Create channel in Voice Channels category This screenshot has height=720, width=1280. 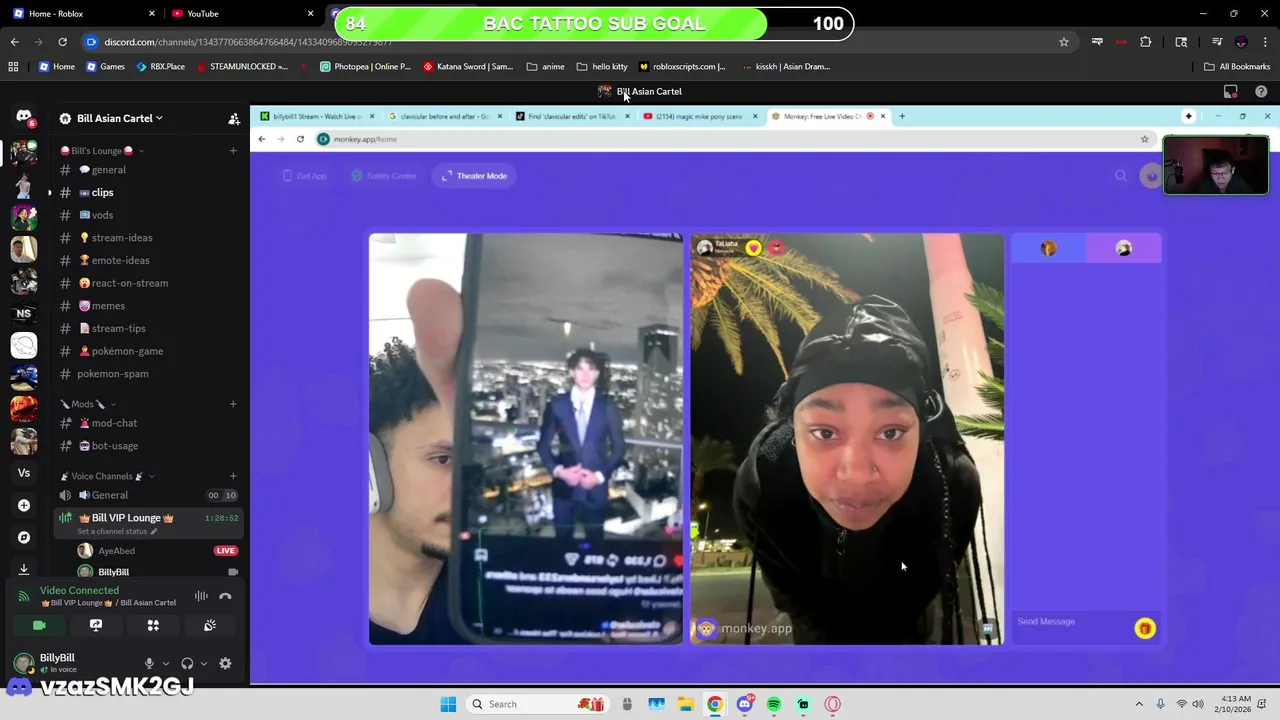click(233, 476)
